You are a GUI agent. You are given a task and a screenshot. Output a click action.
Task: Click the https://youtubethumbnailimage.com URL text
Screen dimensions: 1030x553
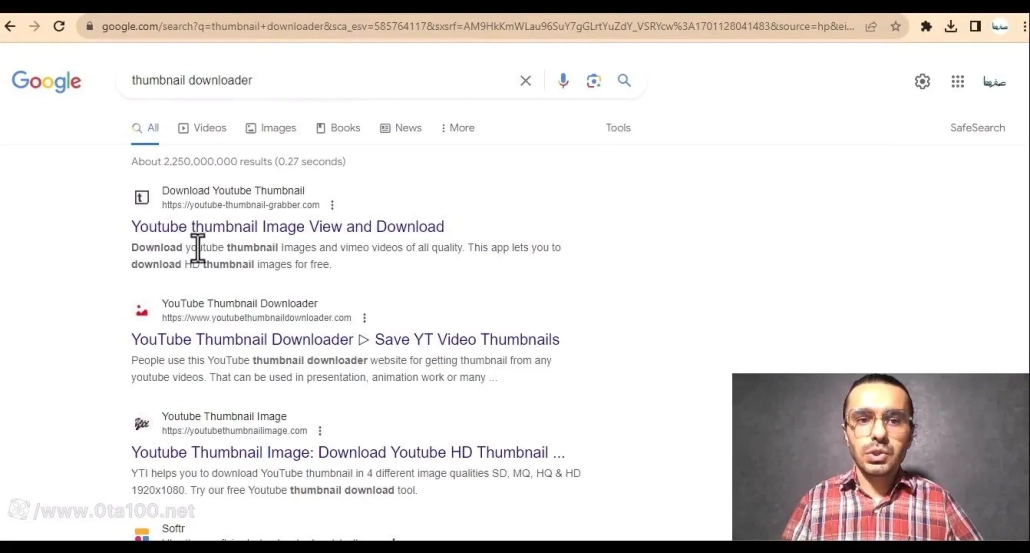235,431
